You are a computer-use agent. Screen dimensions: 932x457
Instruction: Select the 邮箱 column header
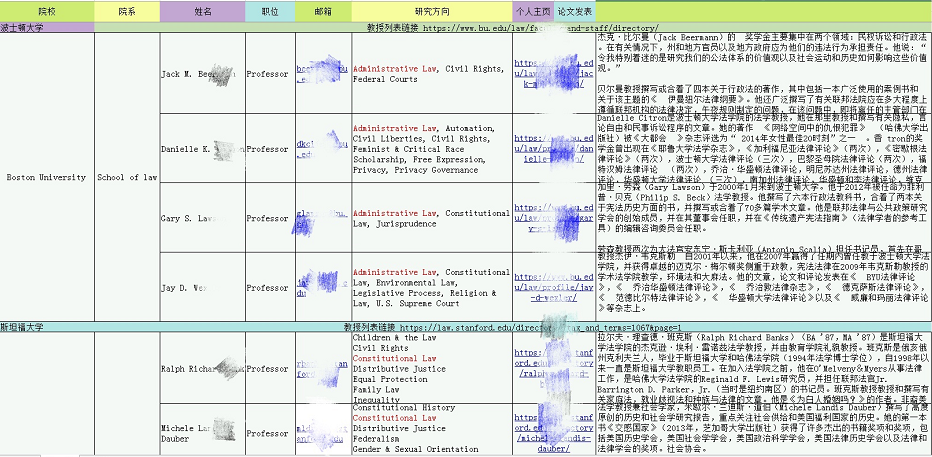tap(323, 11)
